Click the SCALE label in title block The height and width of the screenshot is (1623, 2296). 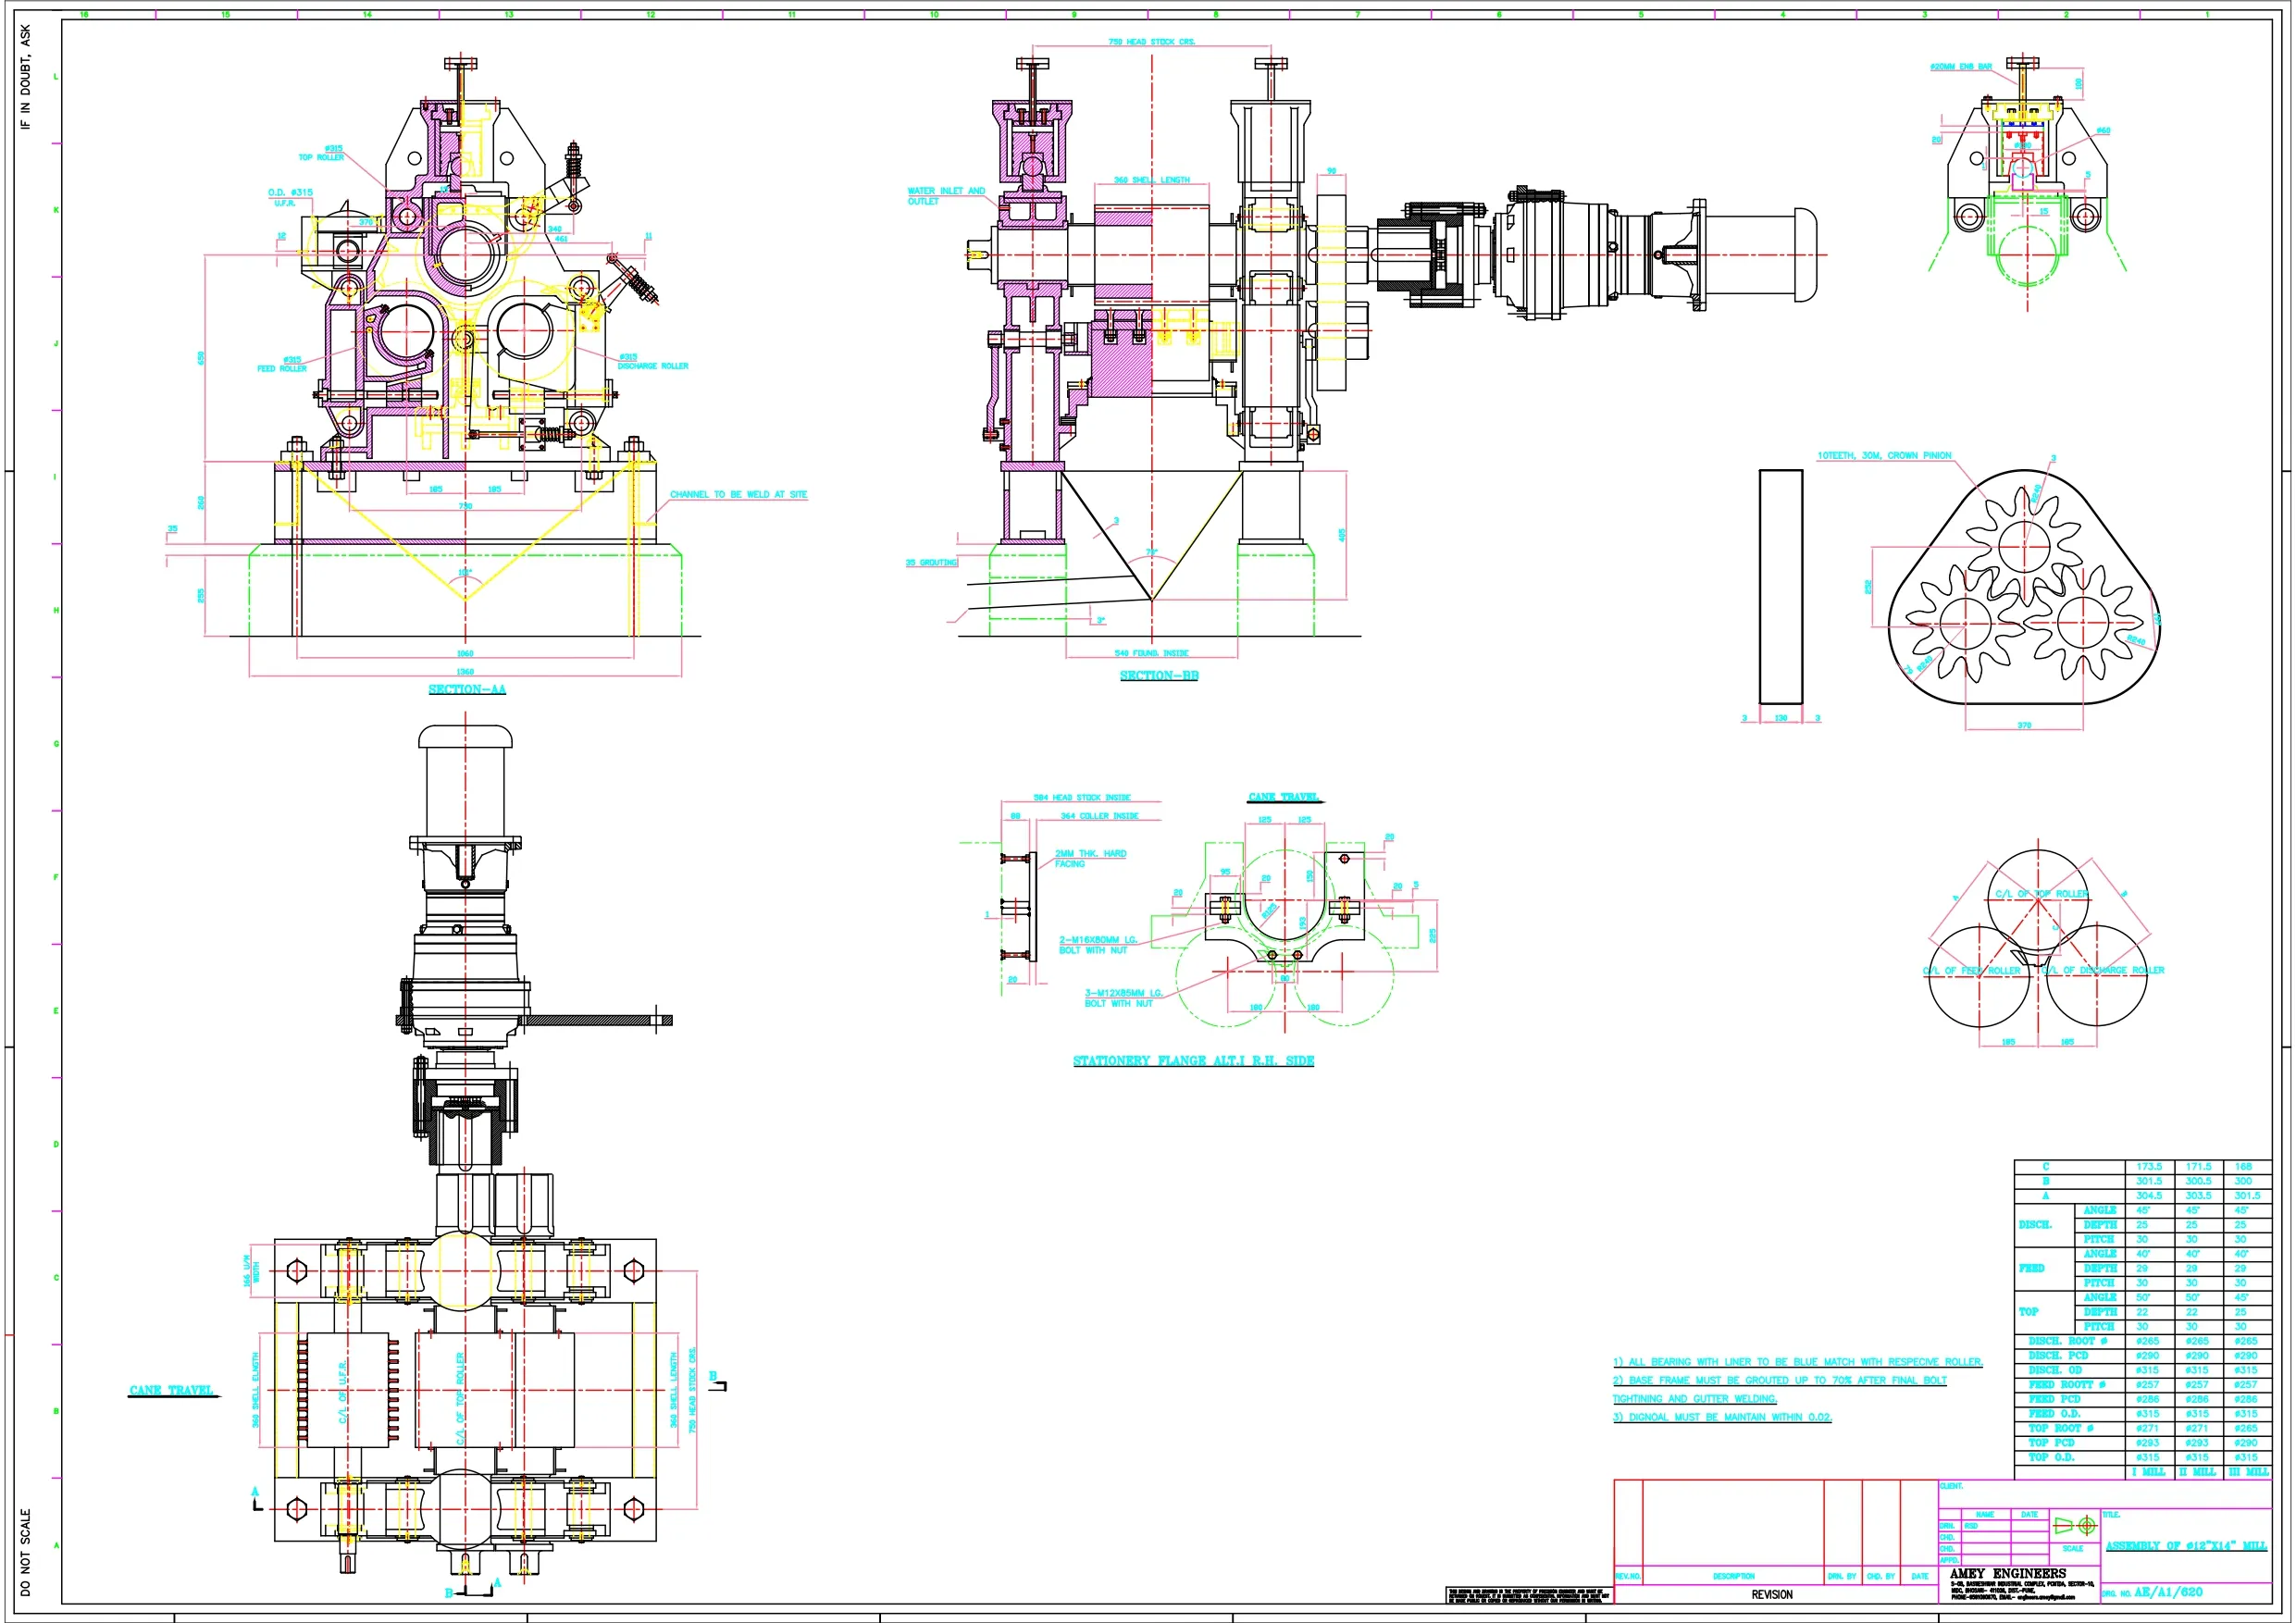tap(2073, 1549)
